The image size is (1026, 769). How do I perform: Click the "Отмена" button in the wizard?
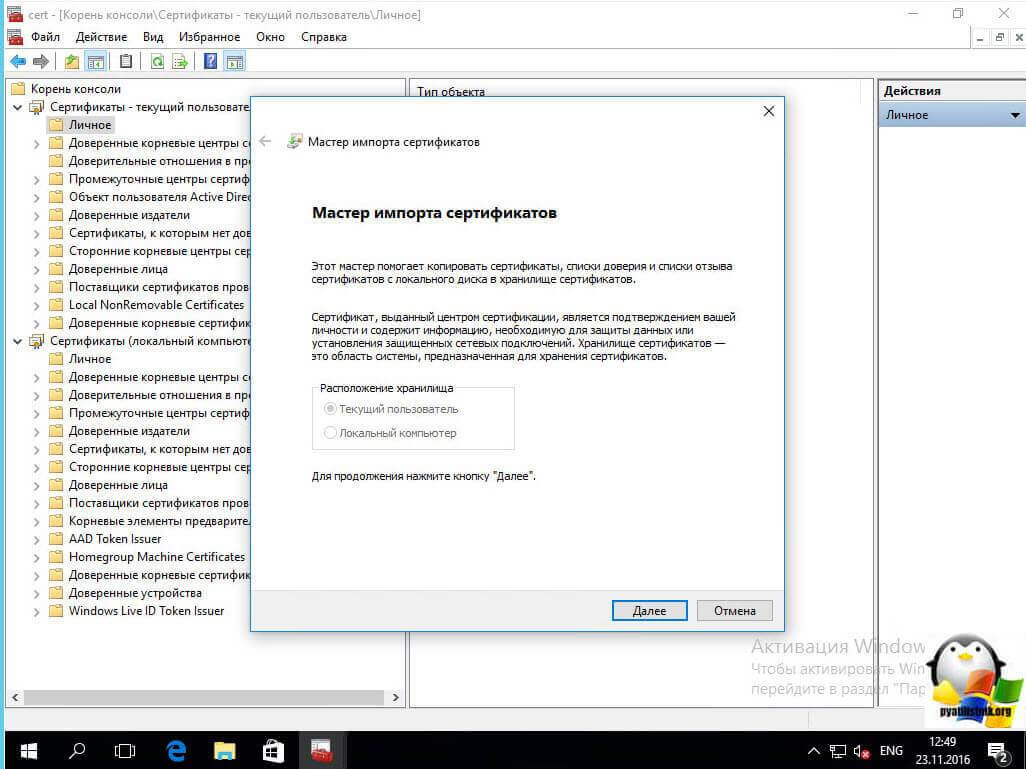pyautogui.click(x=735, y=610)
